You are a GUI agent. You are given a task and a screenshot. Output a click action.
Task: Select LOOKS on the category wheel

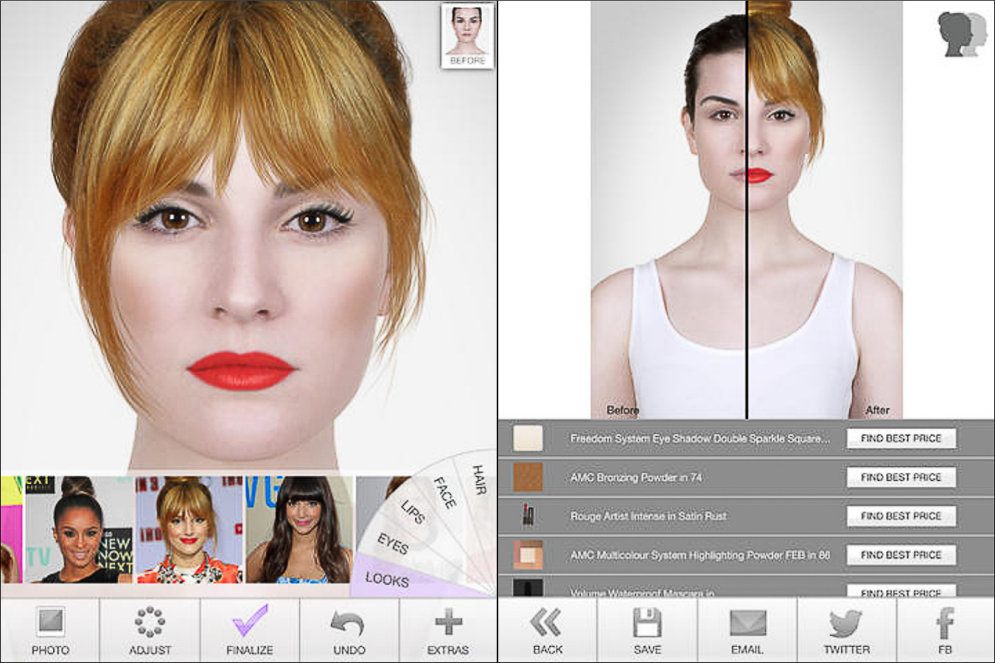pos(387,579)
